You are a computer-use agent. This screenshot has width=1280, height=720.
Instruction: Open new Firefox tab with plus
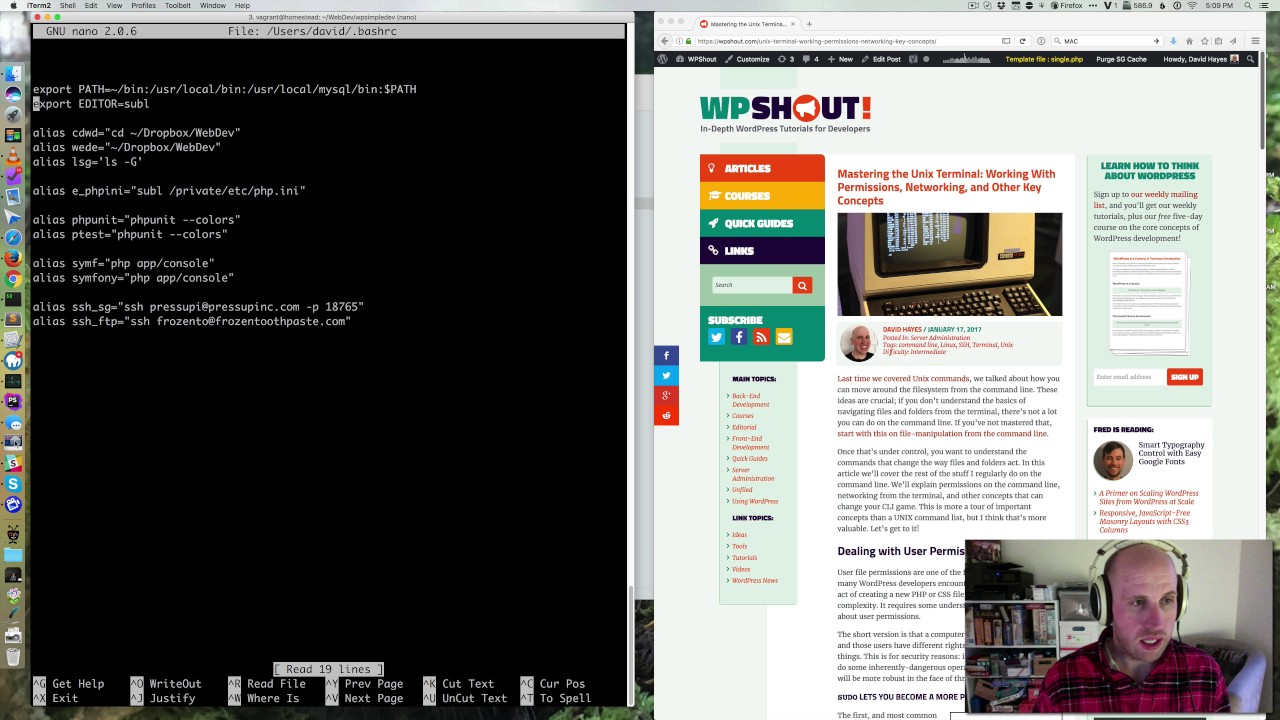point(809,24)
